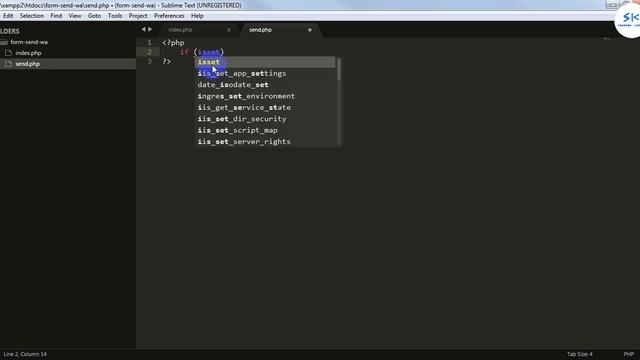The height and width of the screenshot is (360, 640).
Task: Click unsaved dot on send.php tab
Action: click(310, 30)
